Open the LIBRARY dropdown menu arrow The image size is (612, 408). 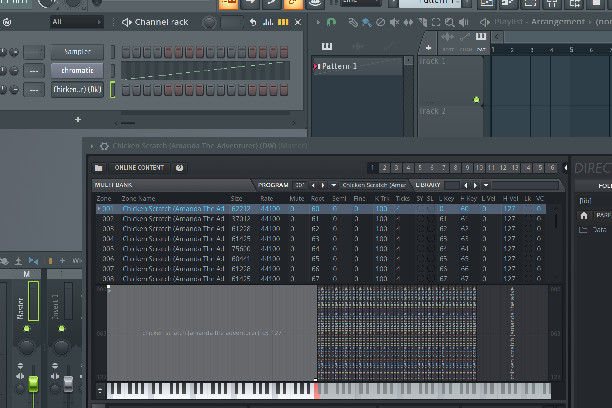click(x=486, y=185)
